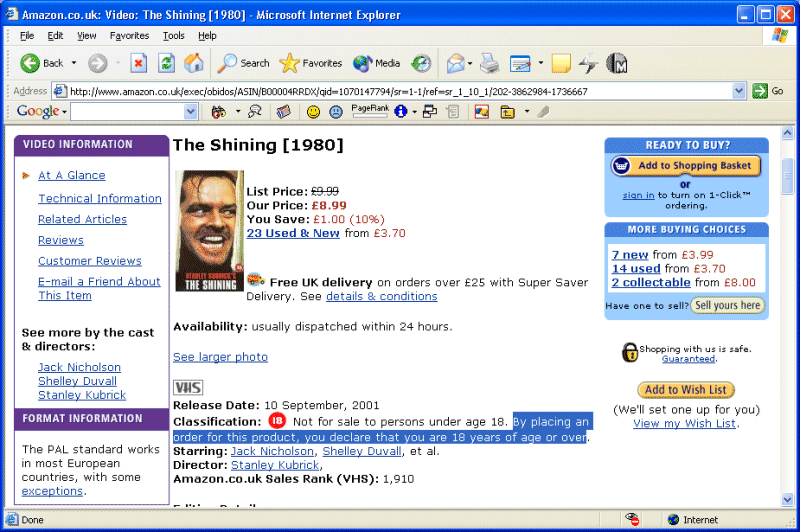Open the Tools menu

click(x=173, y=36)
